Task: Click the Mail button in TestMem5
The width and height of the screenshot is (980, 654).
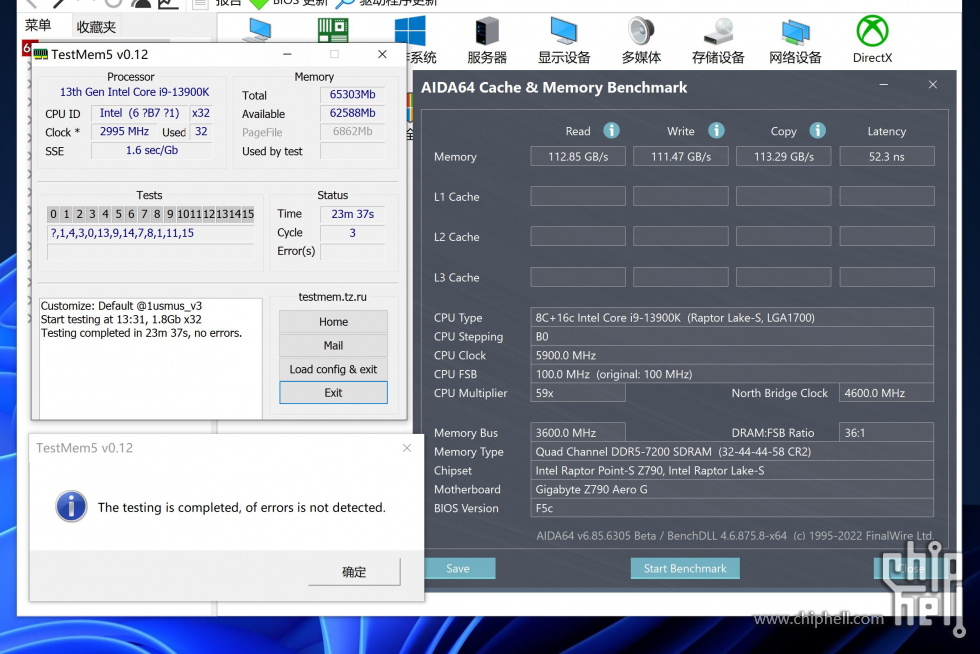Action: click(333, 345)
